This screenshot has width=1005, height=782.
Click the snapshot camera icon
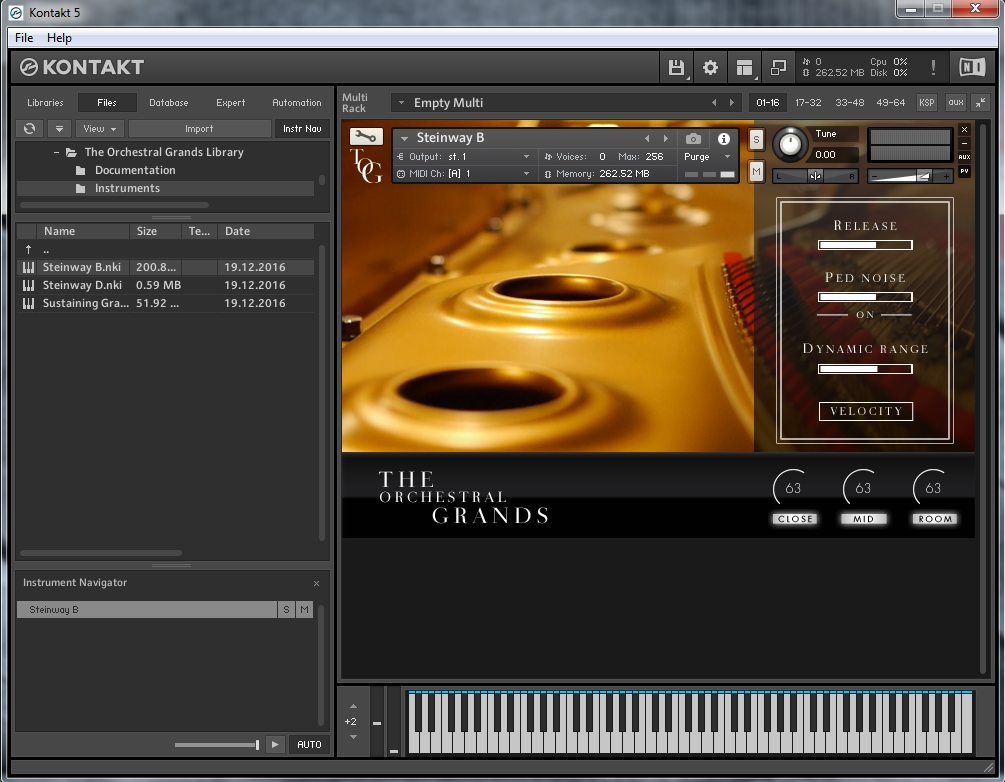coord(693,138)
